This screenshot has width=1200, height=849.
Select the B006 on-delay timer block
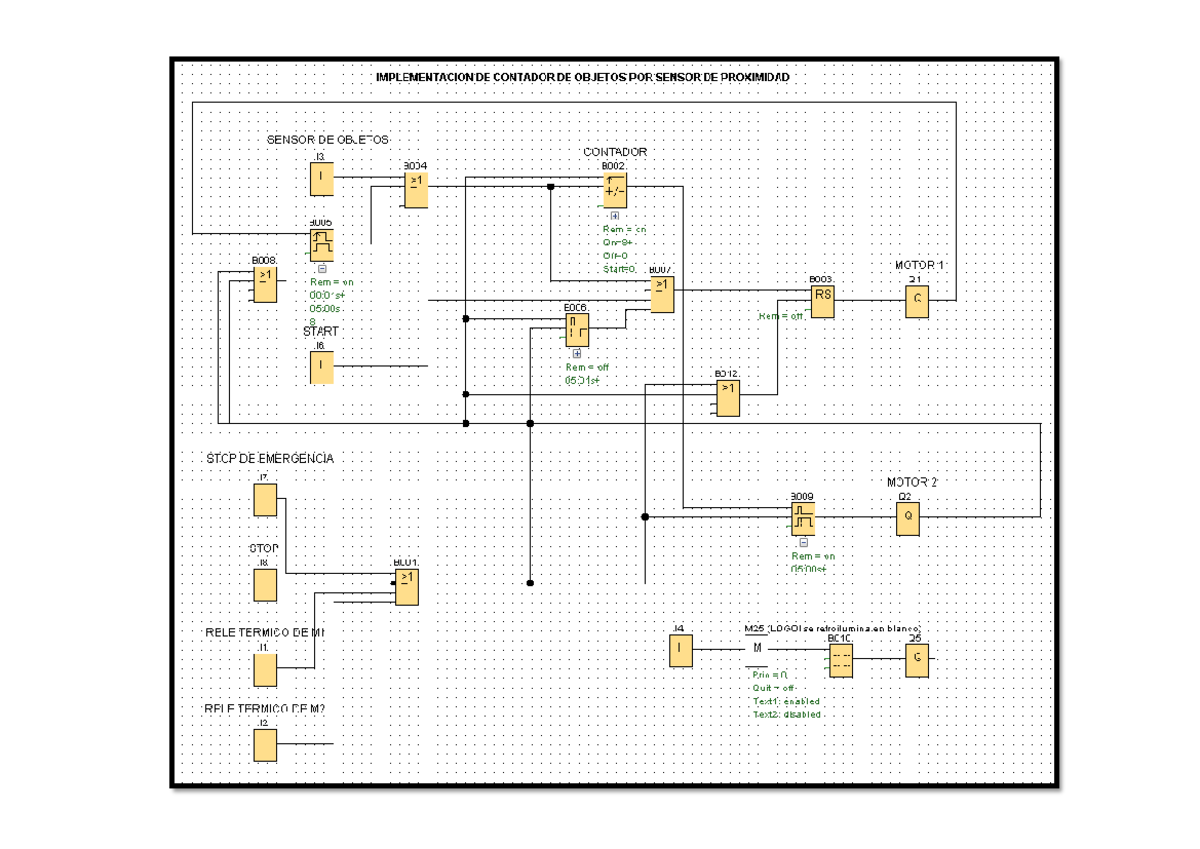pos(576,330)
